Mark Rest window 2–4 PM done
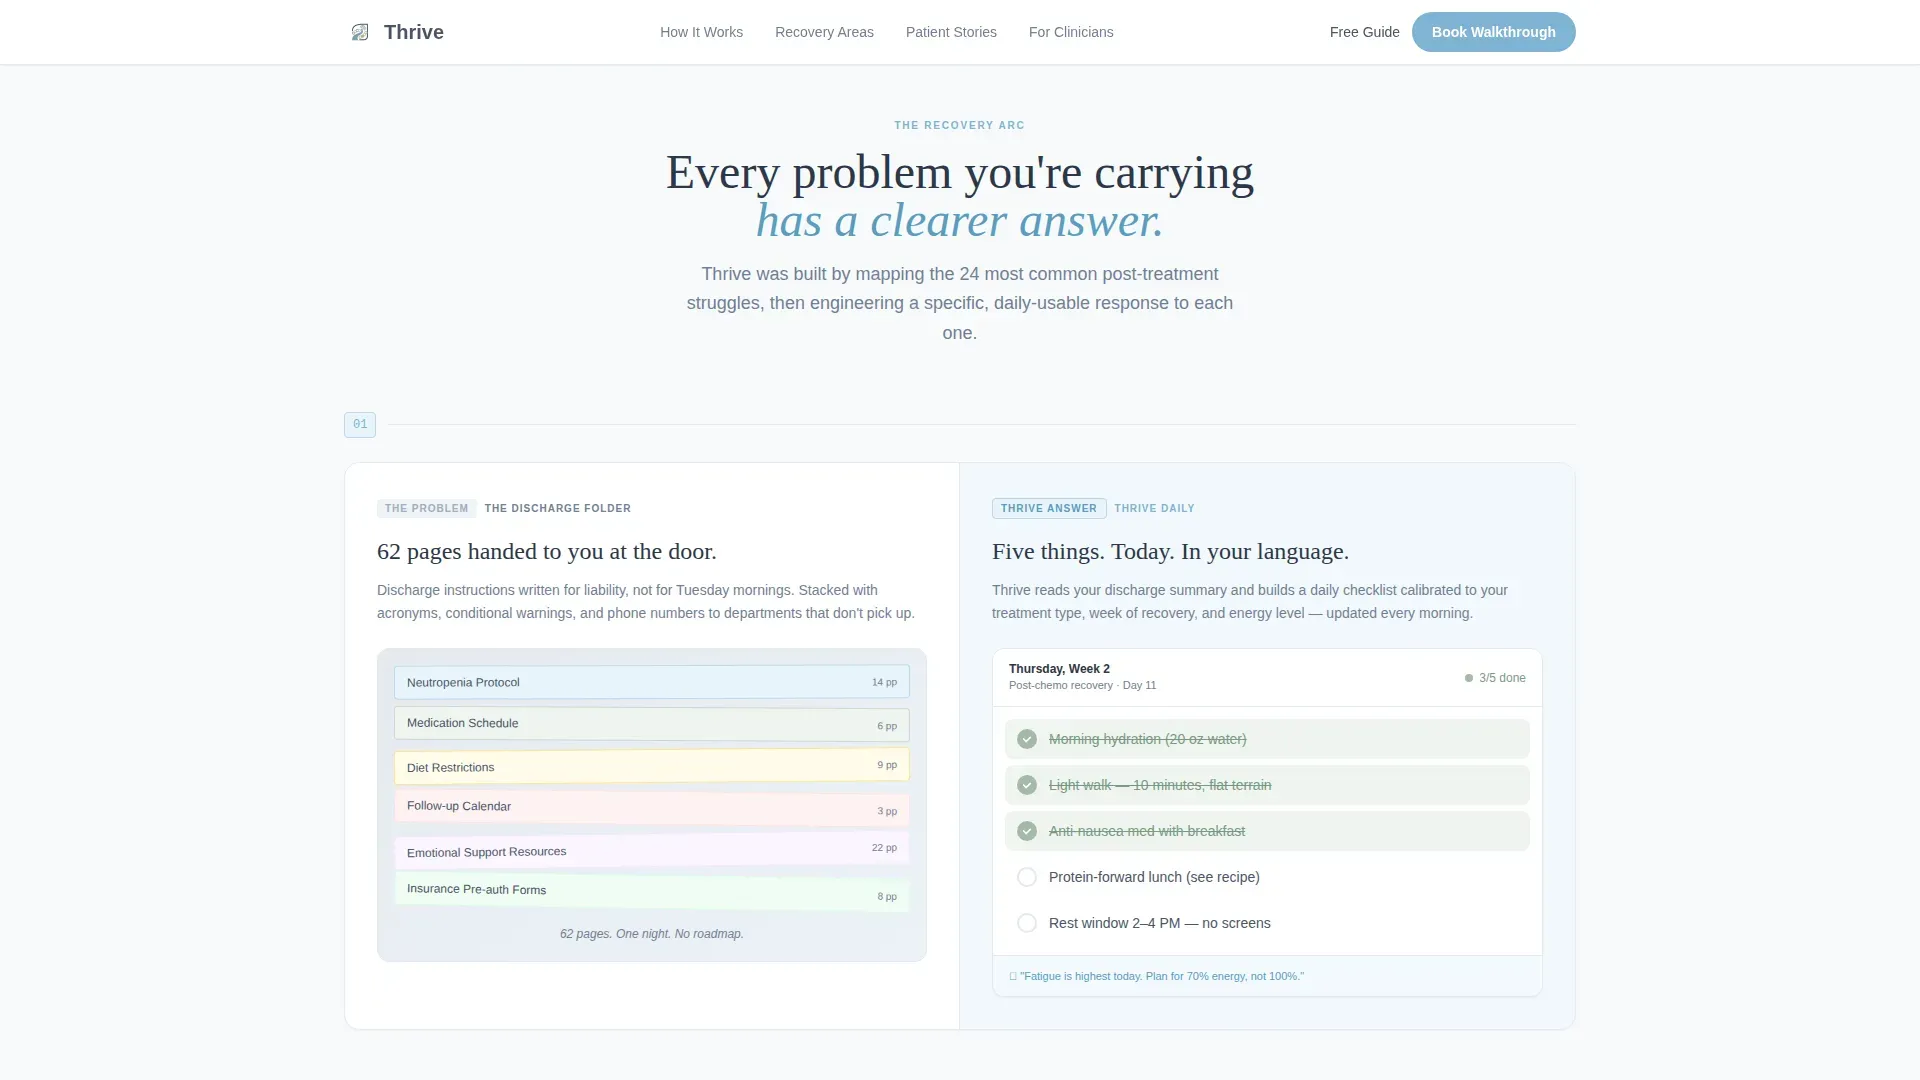 tap(1027, 923)
